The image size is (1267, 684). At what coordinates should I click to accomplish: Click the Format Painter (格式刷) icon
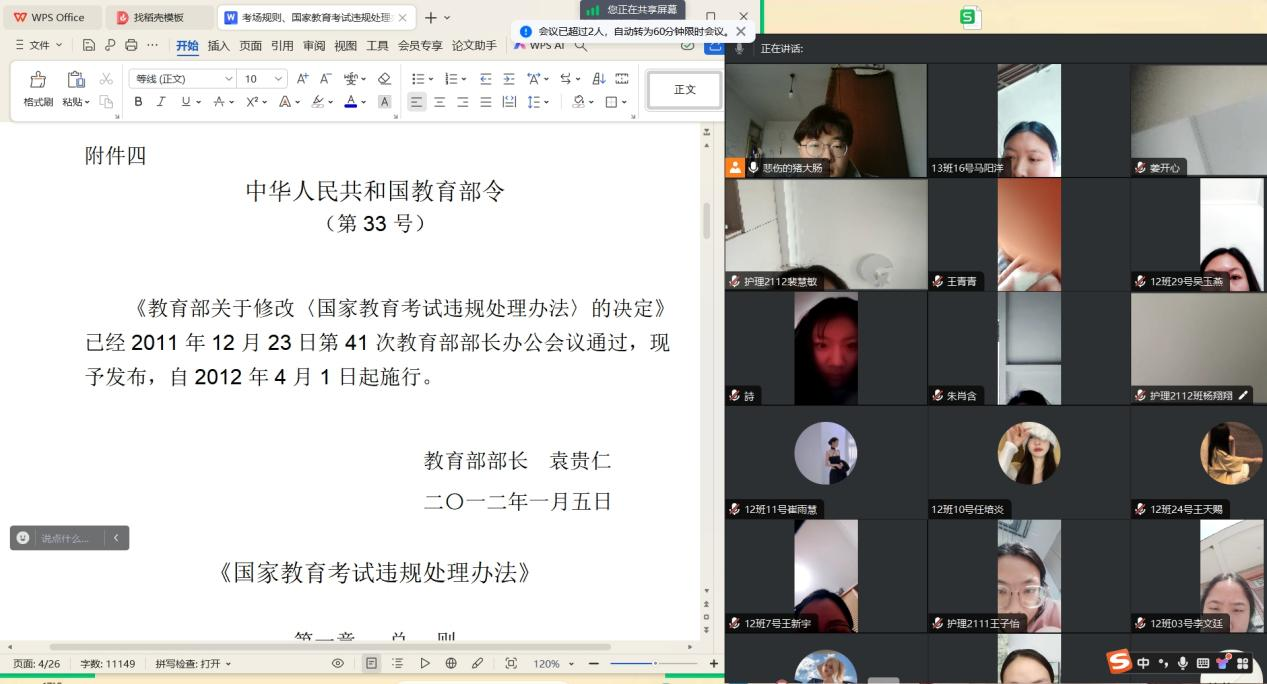tap(38, 79)
